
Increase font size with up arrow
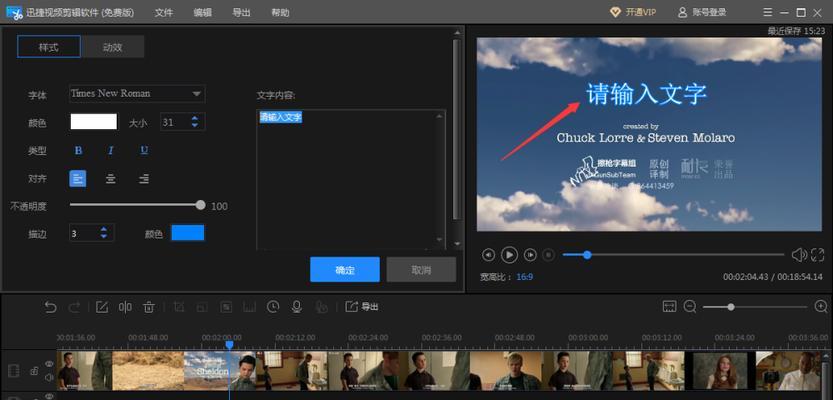click(x=195, y=118)
